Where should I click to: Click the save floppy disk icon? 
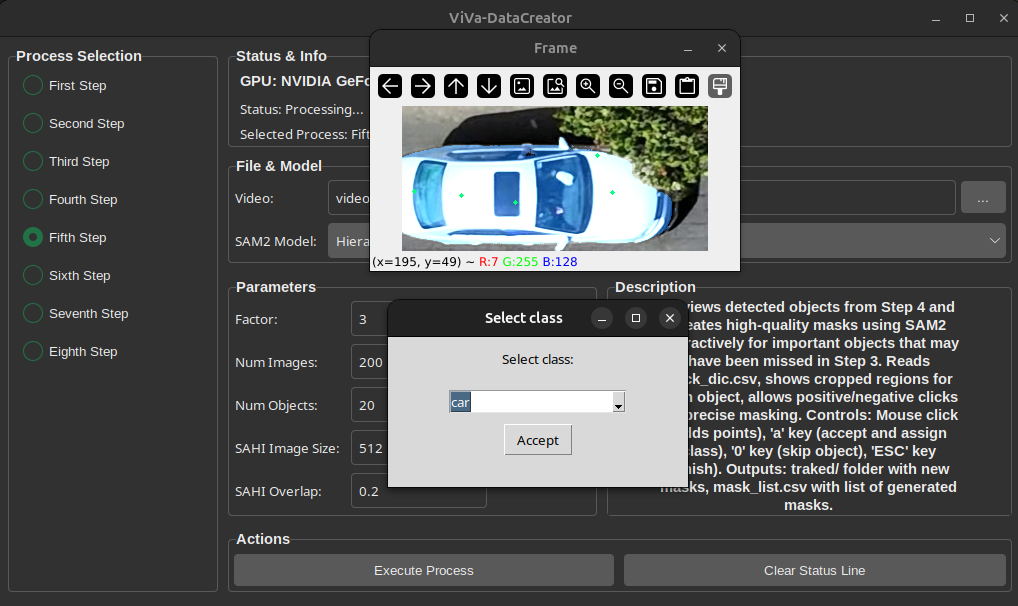coord(654,86)
